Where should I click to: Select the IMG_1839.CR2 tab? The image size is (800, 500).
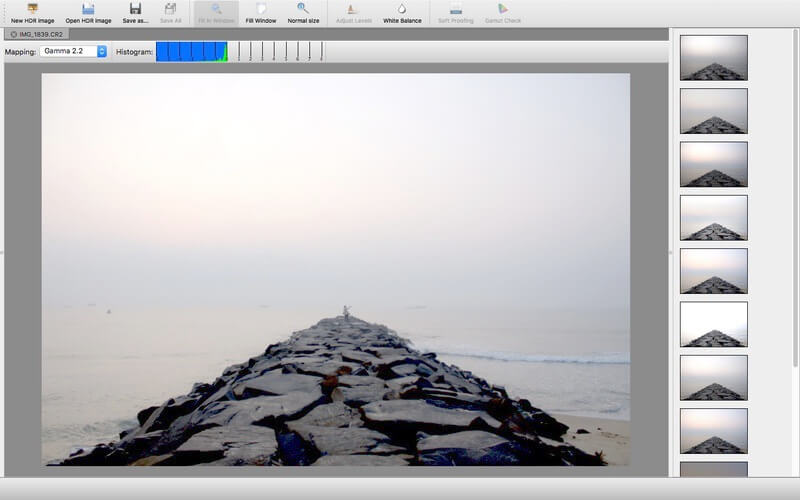(x=42, y=34)
